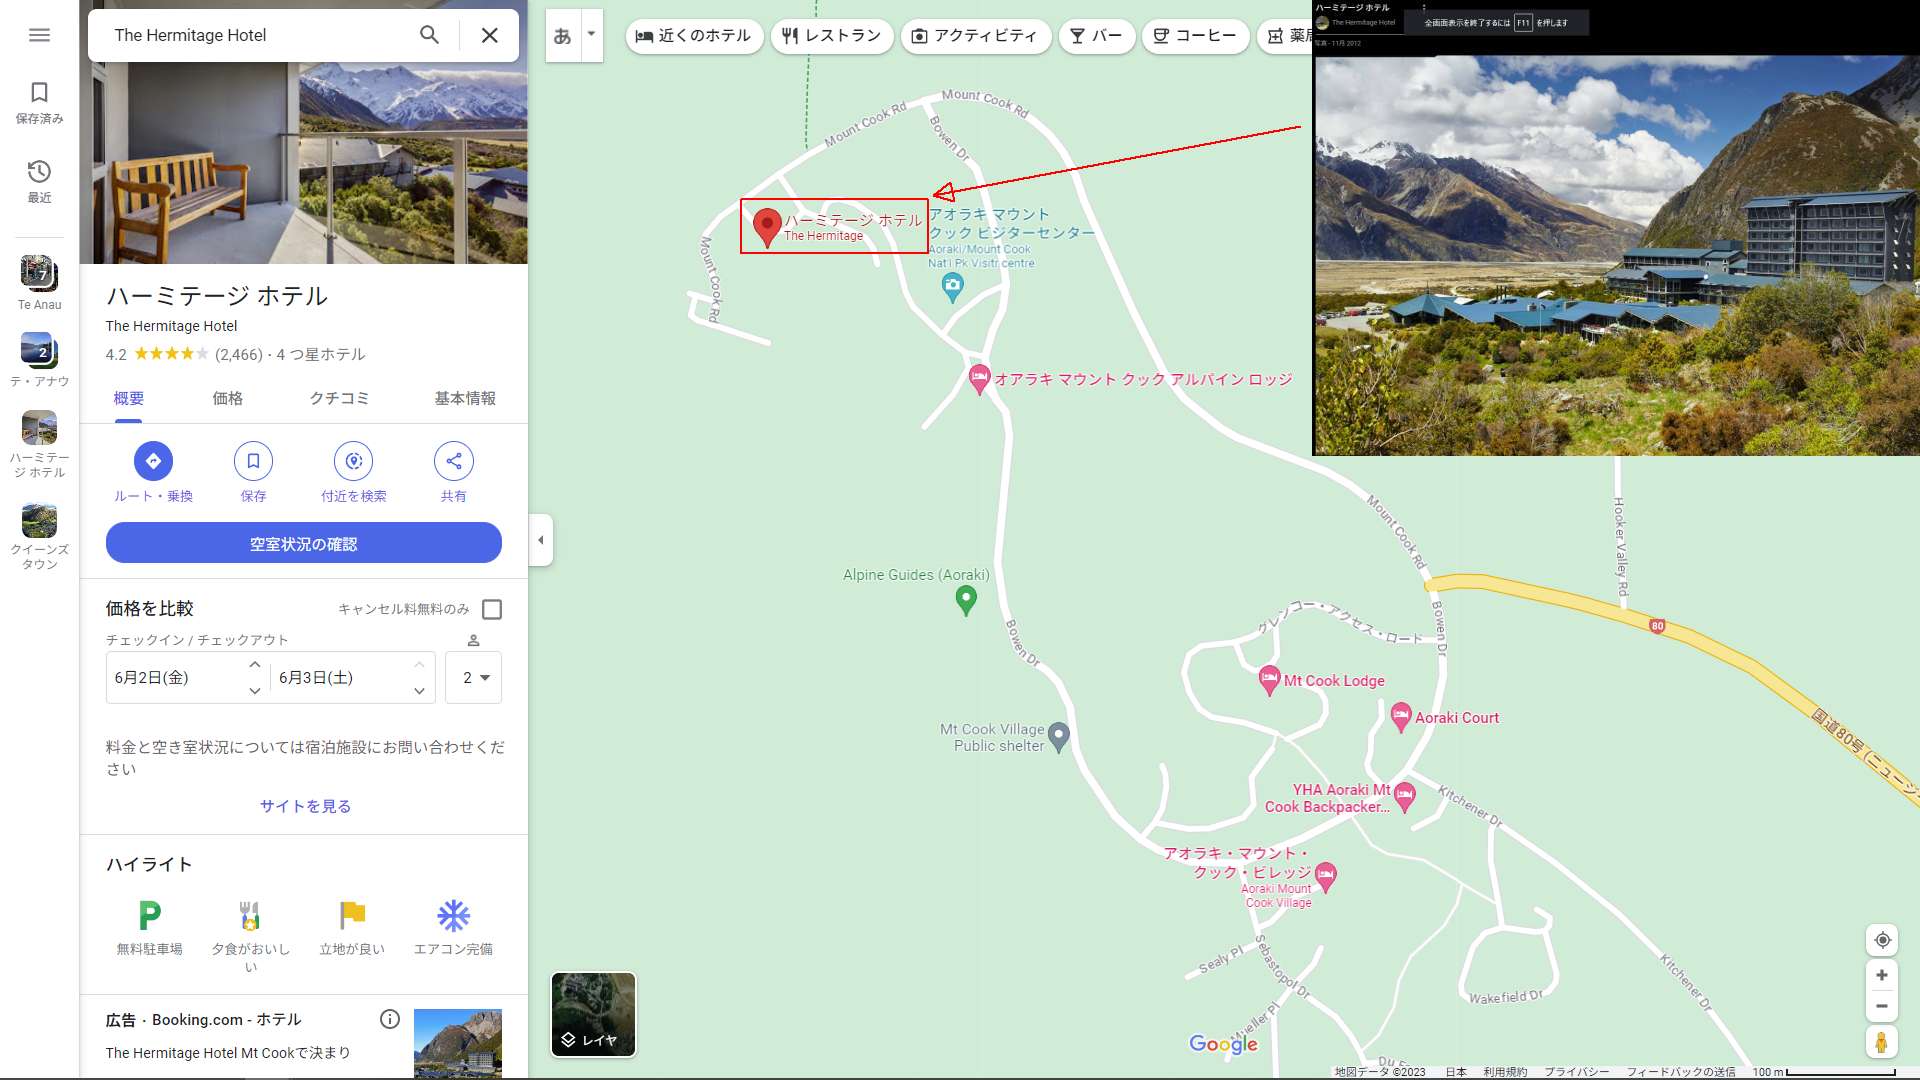Click the サイトを見る link

click(305, 806)
